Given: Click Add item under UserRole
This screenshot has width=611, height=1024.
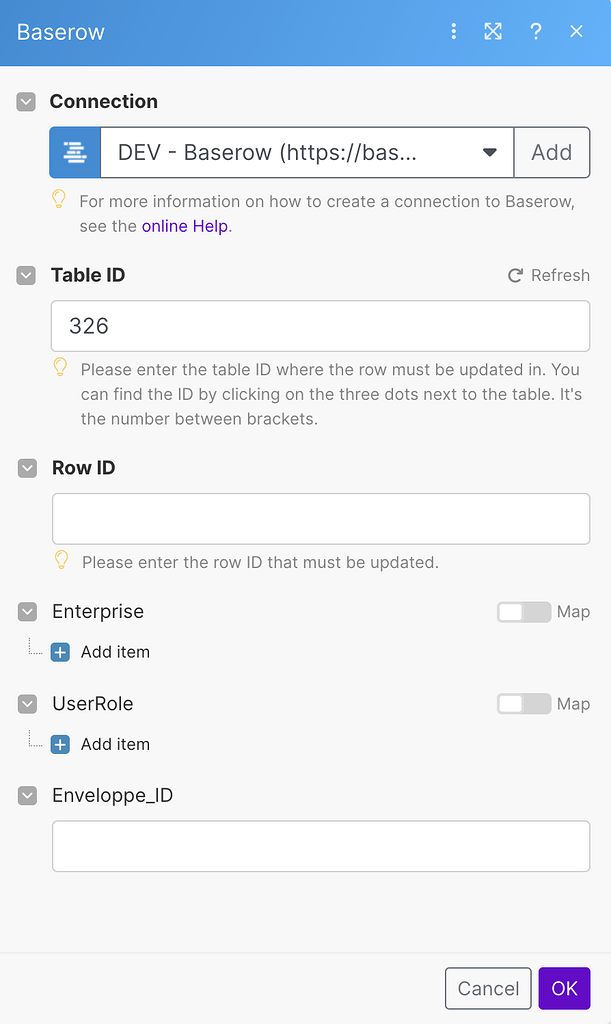Looking at the screenshot, I should 100,744.
